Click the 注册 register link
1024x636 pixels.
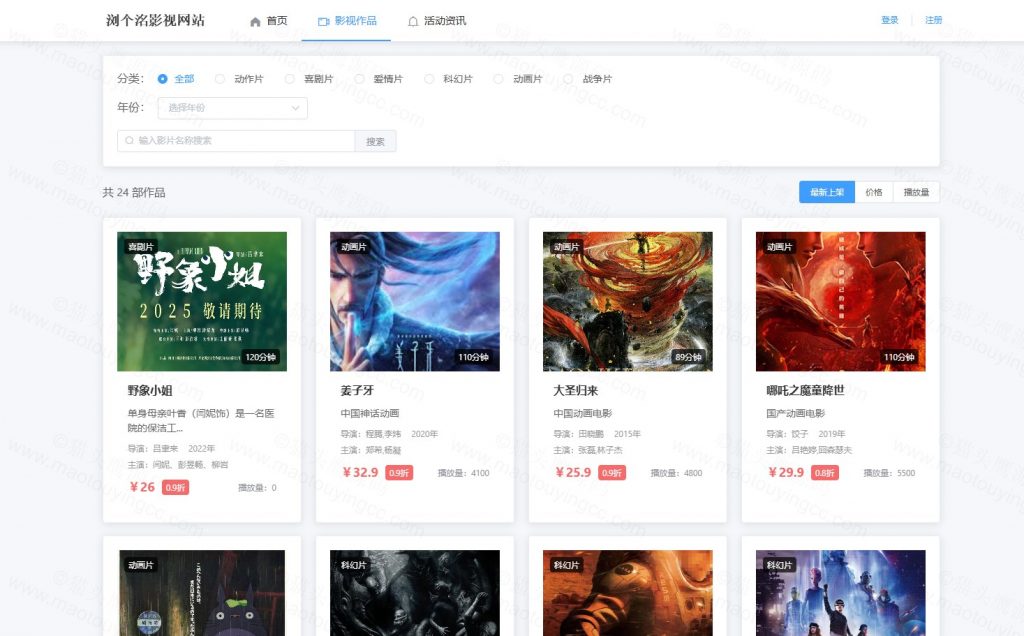pos(933,20)
